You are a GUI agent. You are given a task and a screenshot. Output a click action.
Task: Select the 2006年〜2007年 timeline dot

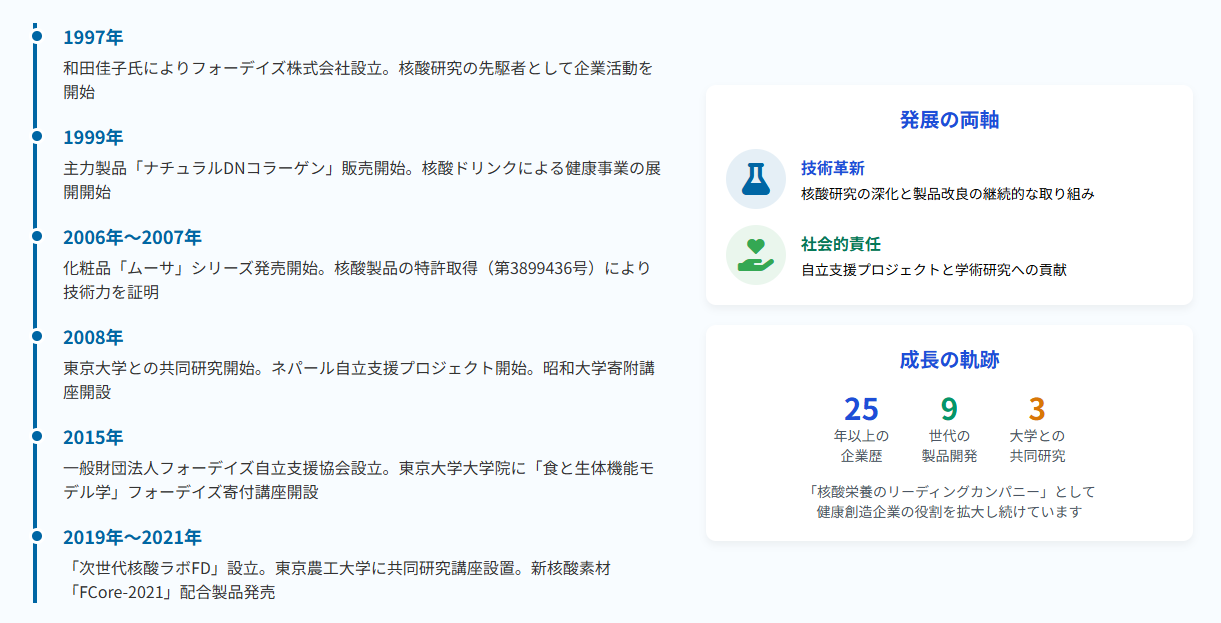[37, 236]
